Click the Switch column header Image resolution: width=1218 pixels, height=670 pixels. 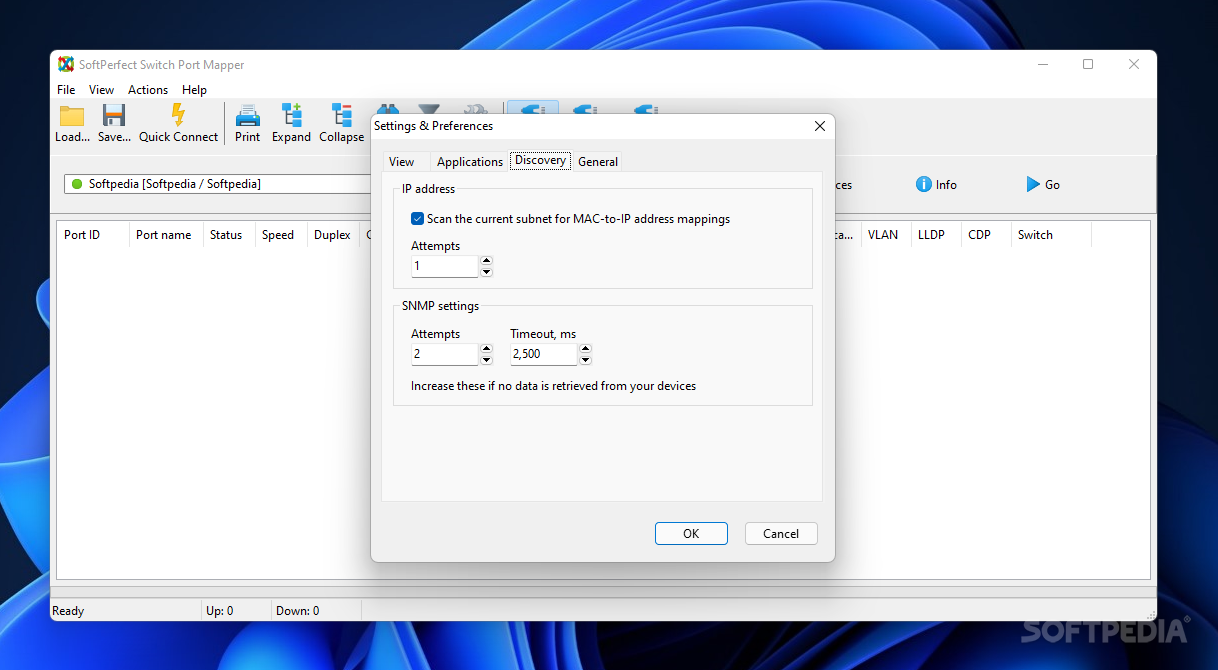(x=1051, y=235)
